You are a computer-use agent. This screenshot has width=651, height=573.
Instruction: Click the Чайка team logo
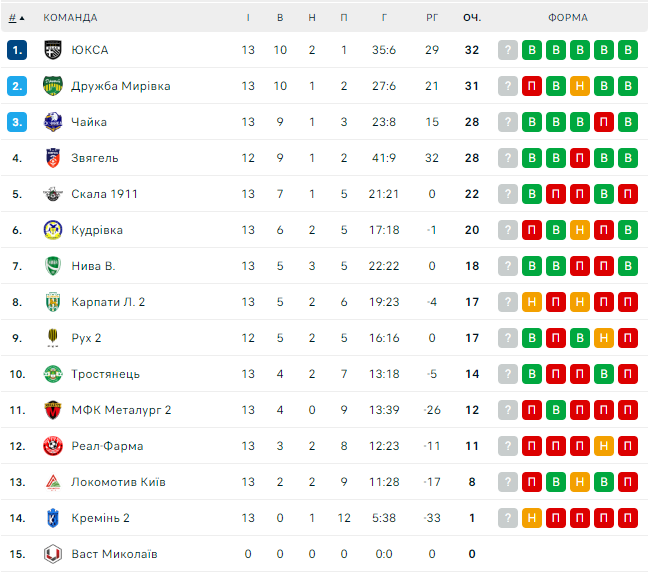pyautogui.click(x=53, y=122)
